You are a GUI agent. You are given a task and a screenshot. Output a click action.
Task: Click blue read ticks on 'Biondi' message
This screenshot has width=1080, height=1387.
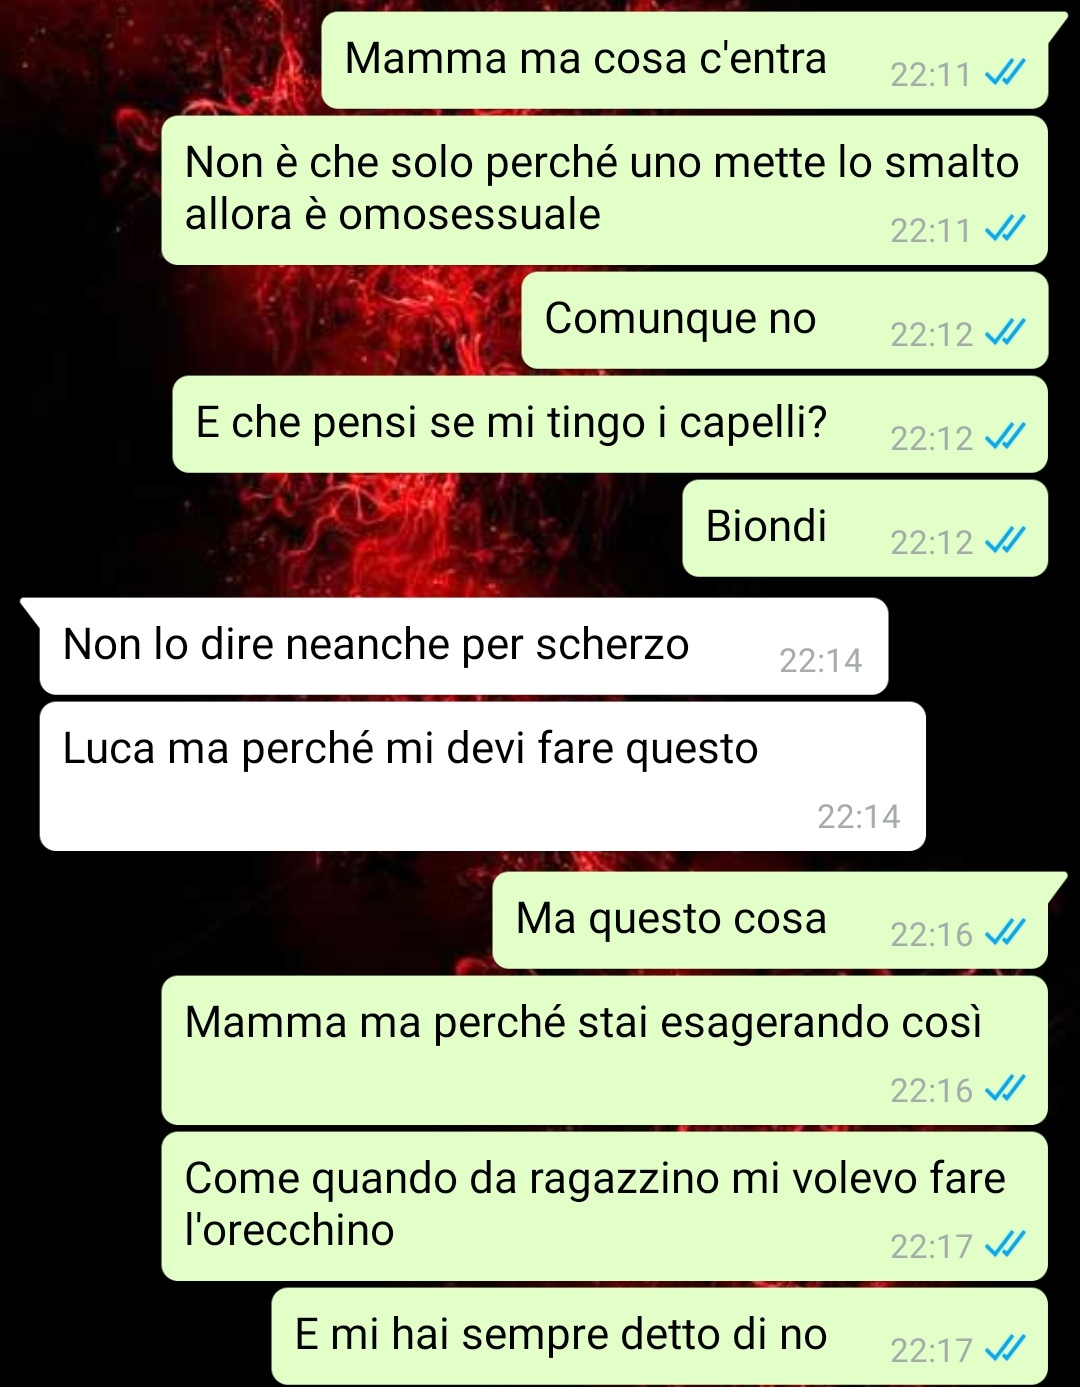[1005, 541]
